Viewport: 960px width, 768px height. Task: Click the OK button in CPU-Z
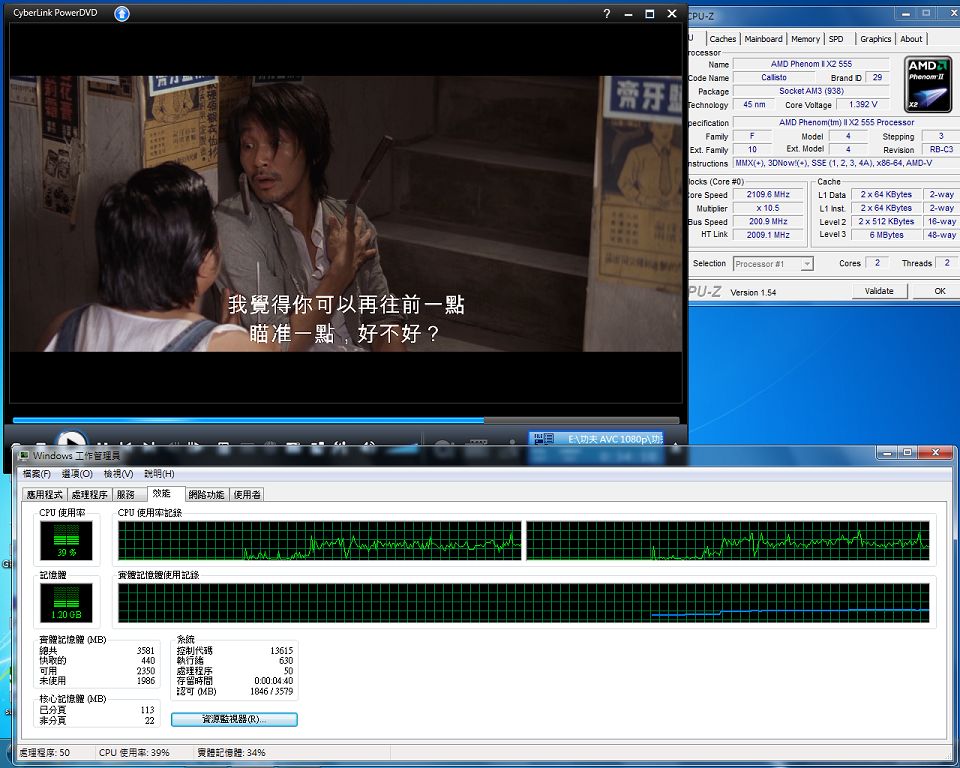point(940,292)
